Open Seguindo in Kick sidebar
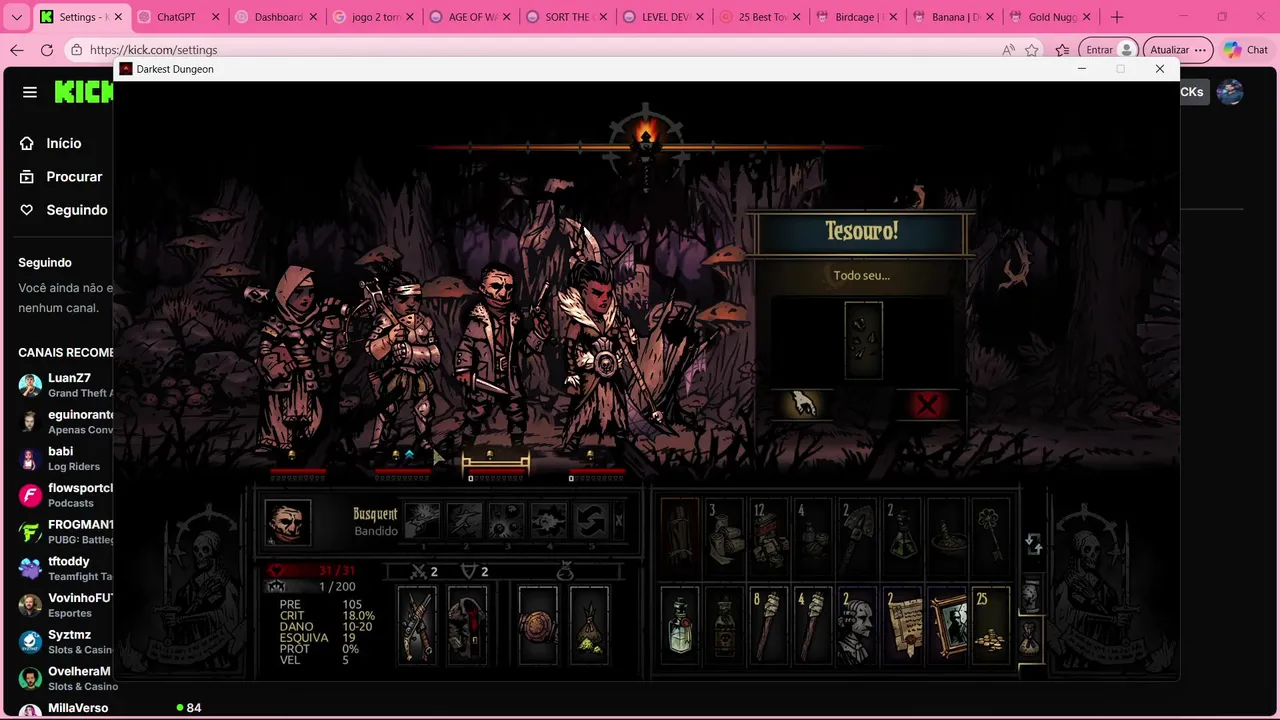 pos(64,210)
